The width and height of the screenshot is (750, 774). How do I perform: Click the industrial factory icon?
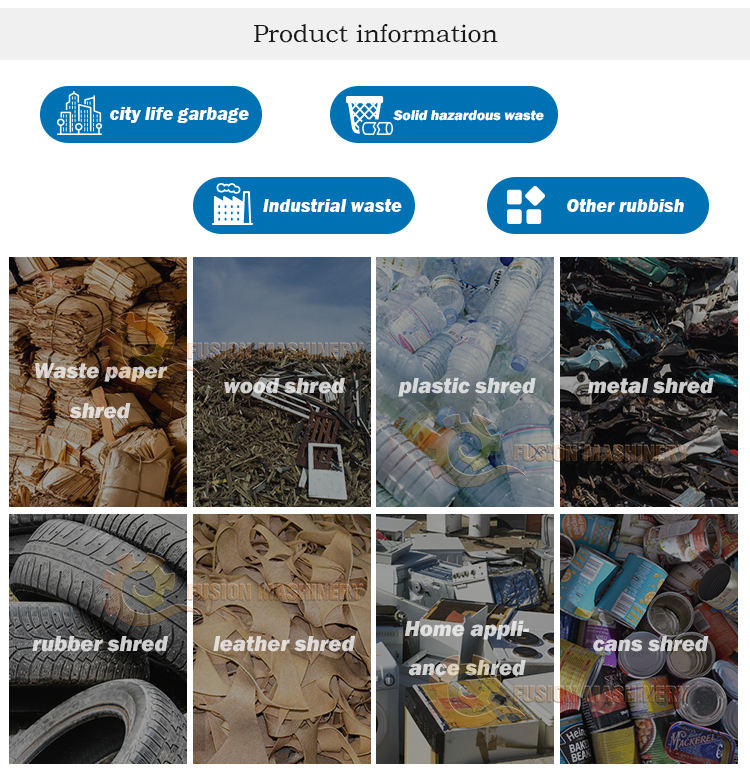point(232,205)
